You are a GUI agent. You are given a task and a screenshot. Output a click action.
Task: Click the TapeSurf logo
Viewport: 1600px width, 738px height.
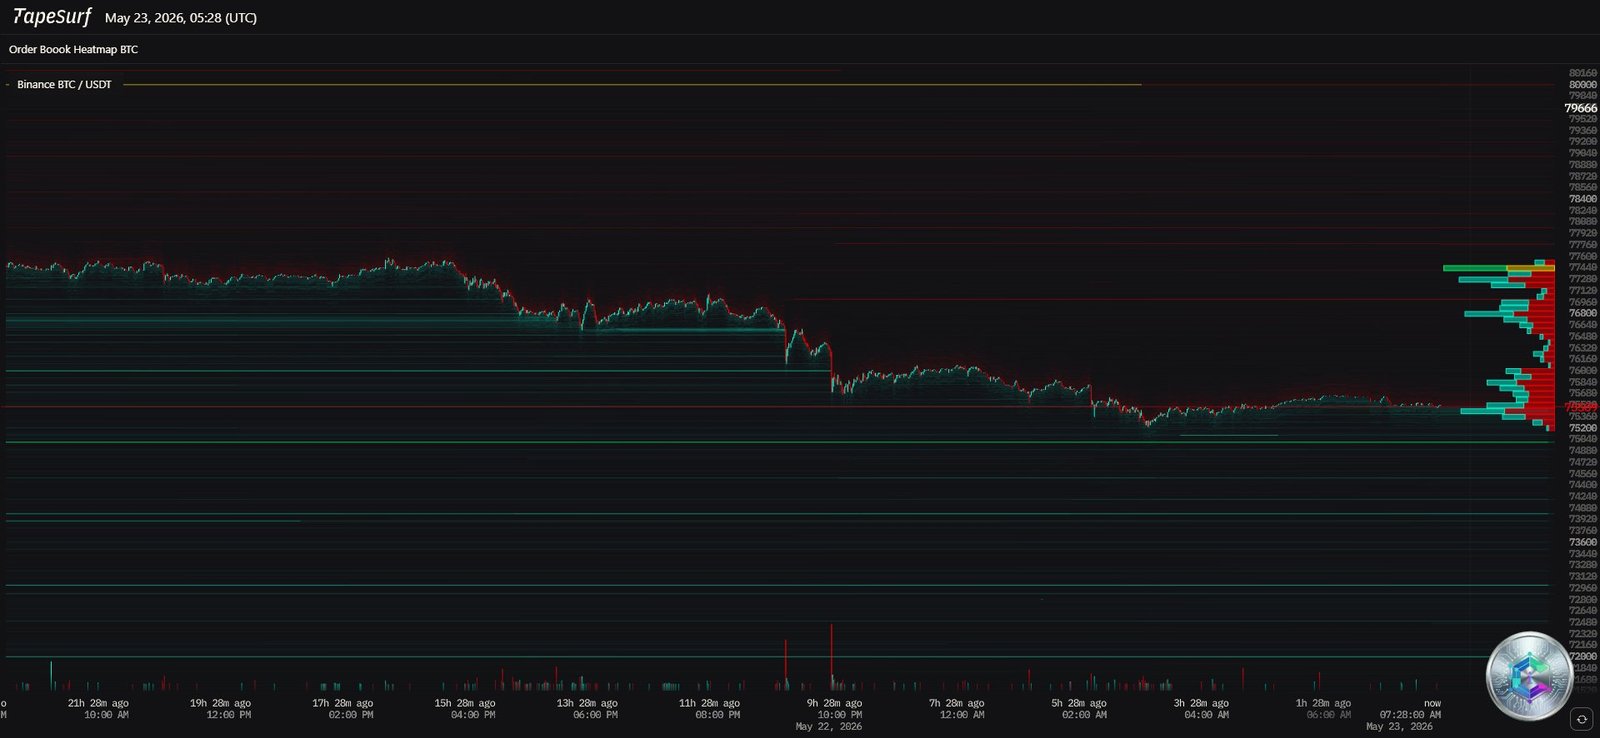[x=52, y=17]
